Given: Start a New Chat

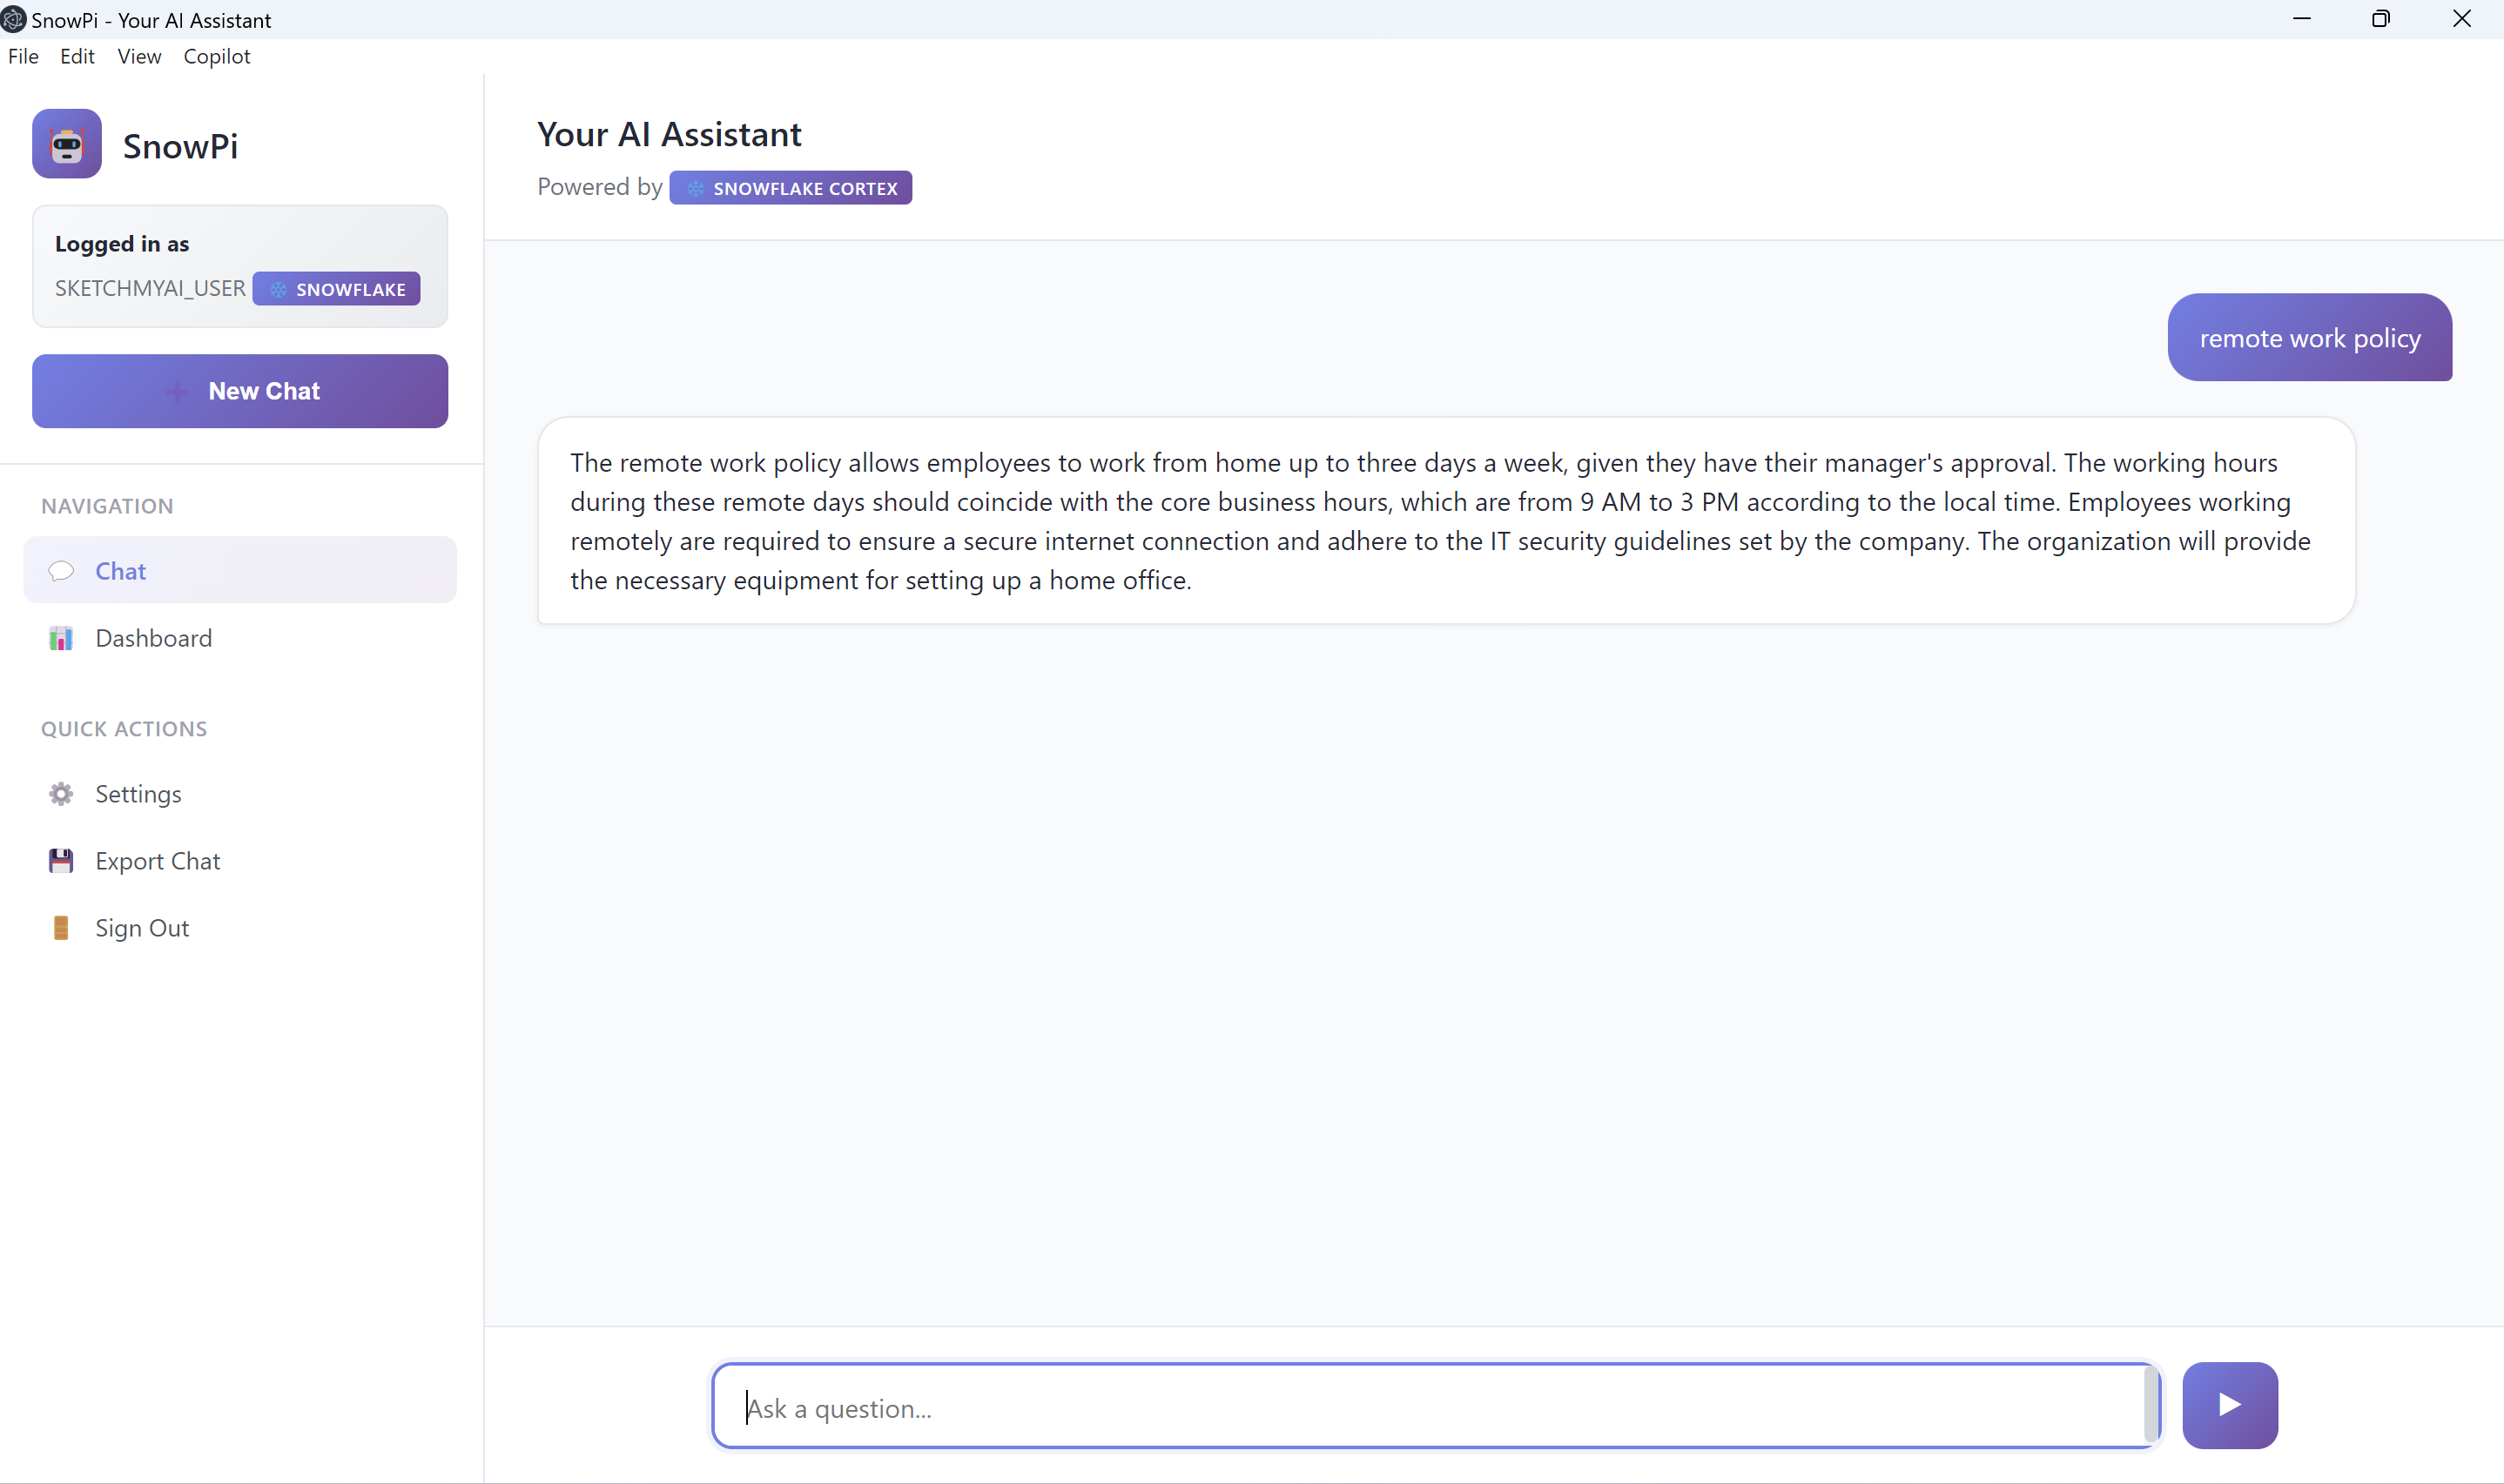Looking at the screenshot, I should tap(240, 390).
